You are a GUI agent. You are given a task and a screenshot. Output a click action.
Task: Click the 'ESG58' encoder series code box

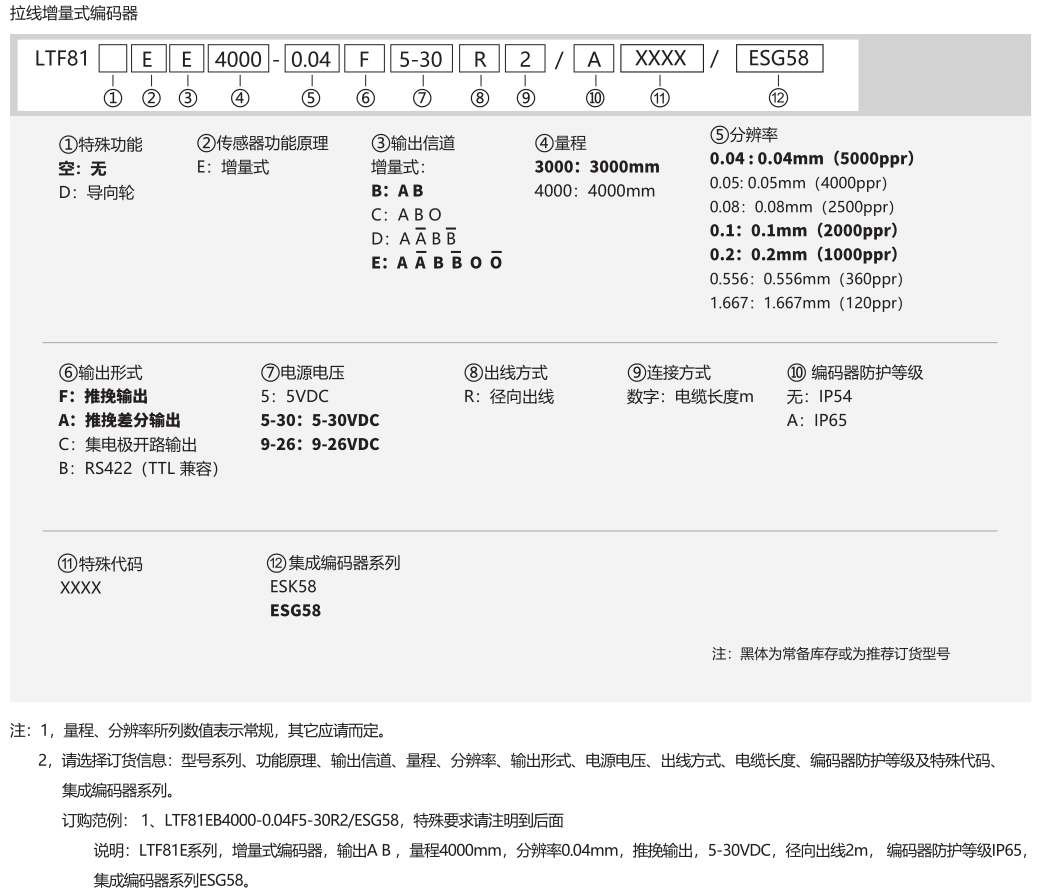point(779,58)
